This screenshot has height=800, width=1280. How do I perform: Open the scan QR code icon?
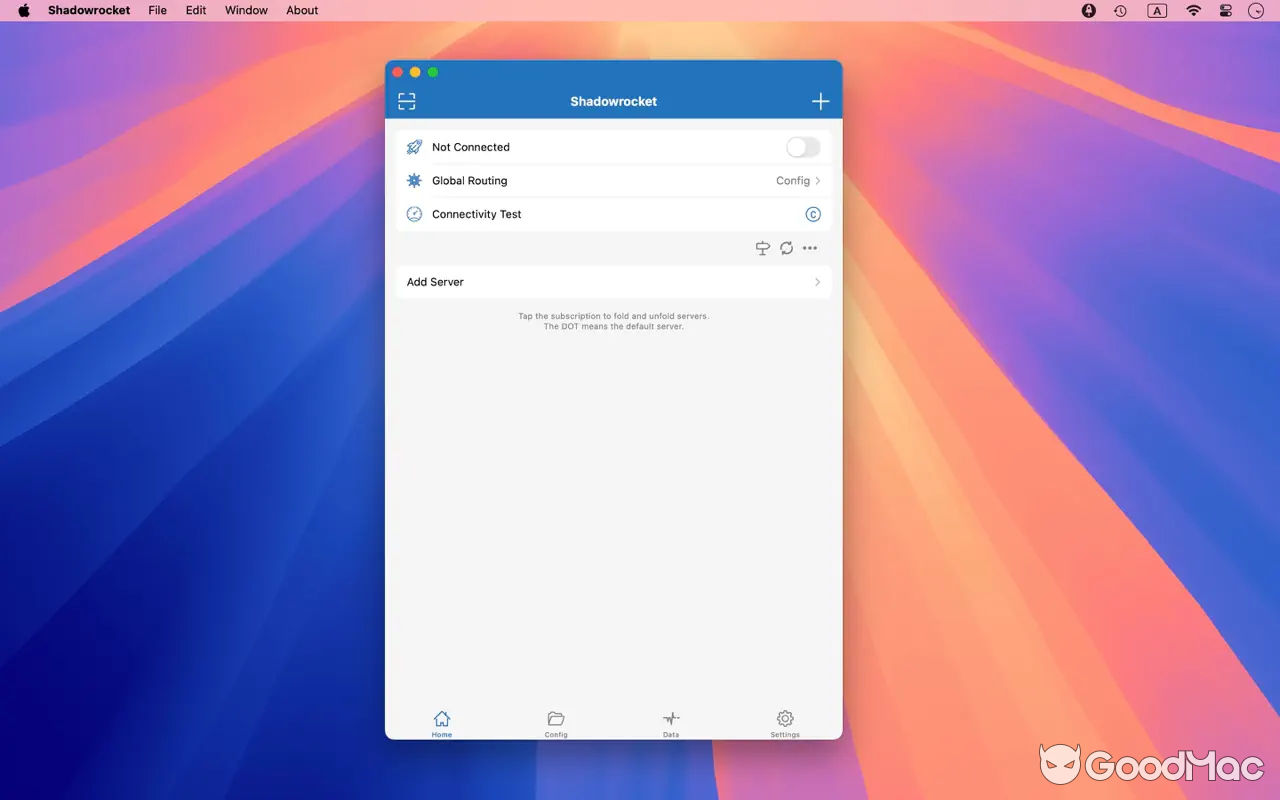[x=406, y=101]
